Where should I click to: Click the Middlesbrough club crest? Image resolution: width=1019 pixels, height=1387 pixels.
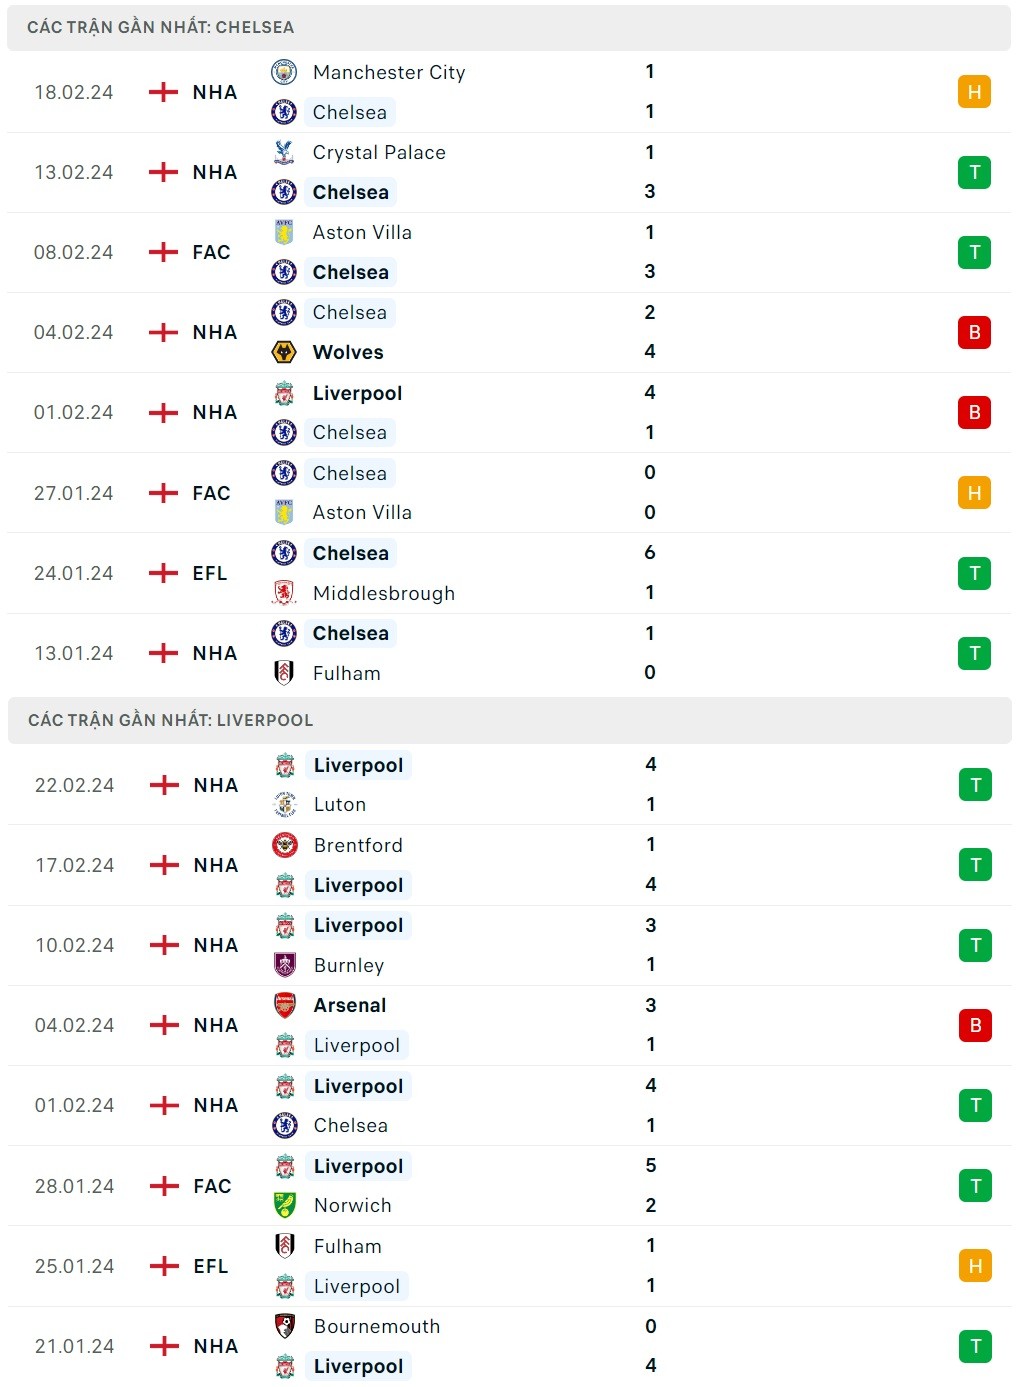pyautogui.click(x=284, y=593)
